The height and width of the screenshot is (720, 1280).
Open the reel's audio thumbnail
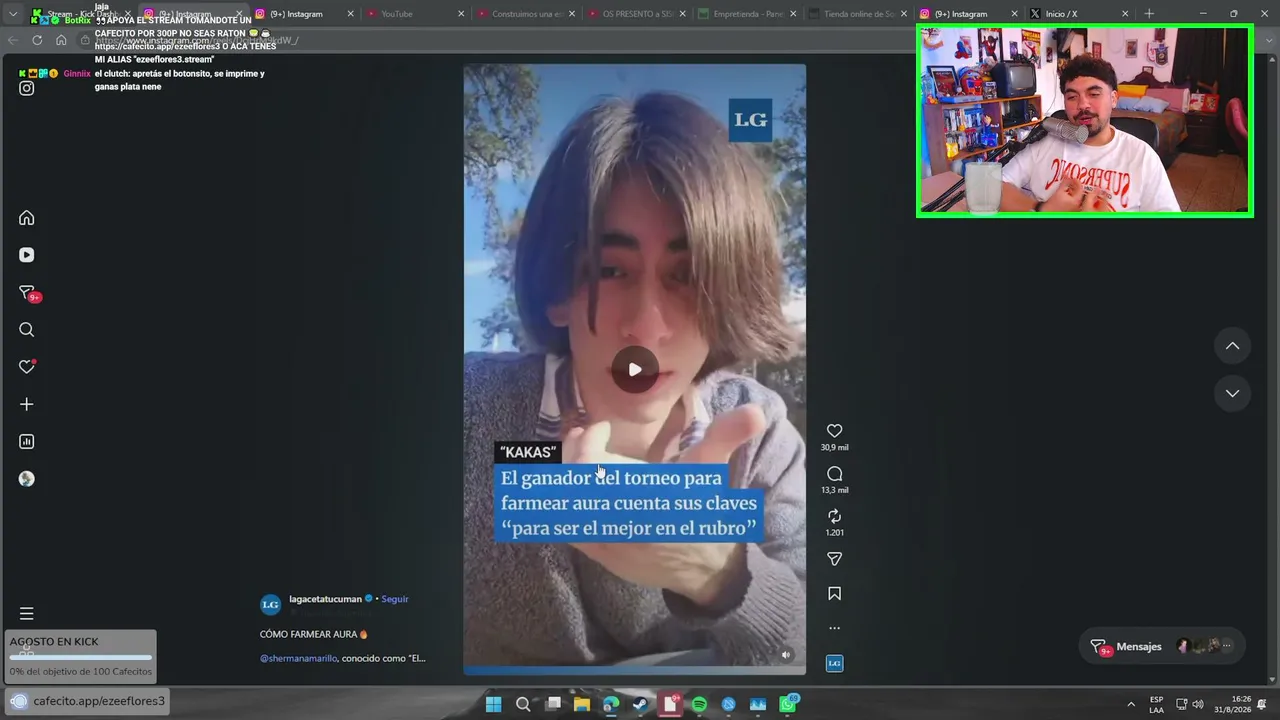click(x=834, y=663)
